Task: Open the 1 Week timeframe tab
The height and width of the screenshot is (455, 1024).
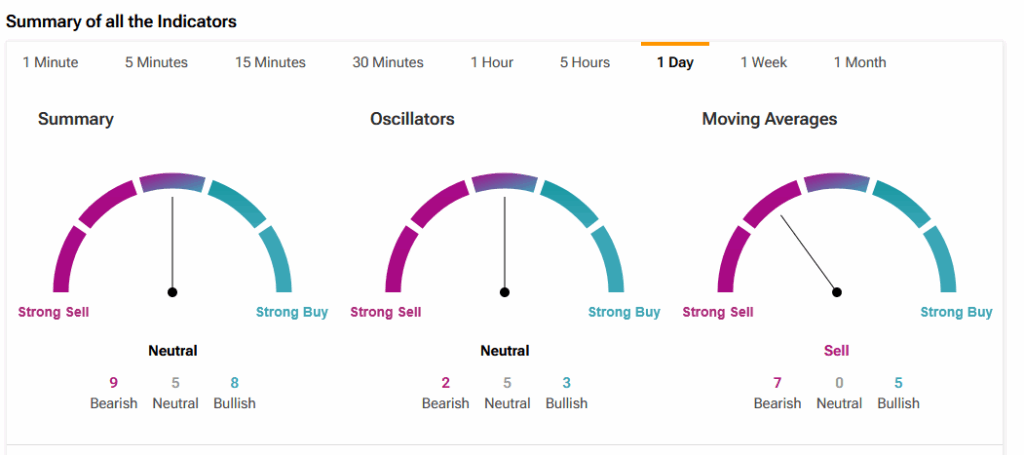Action: point(764,62)
